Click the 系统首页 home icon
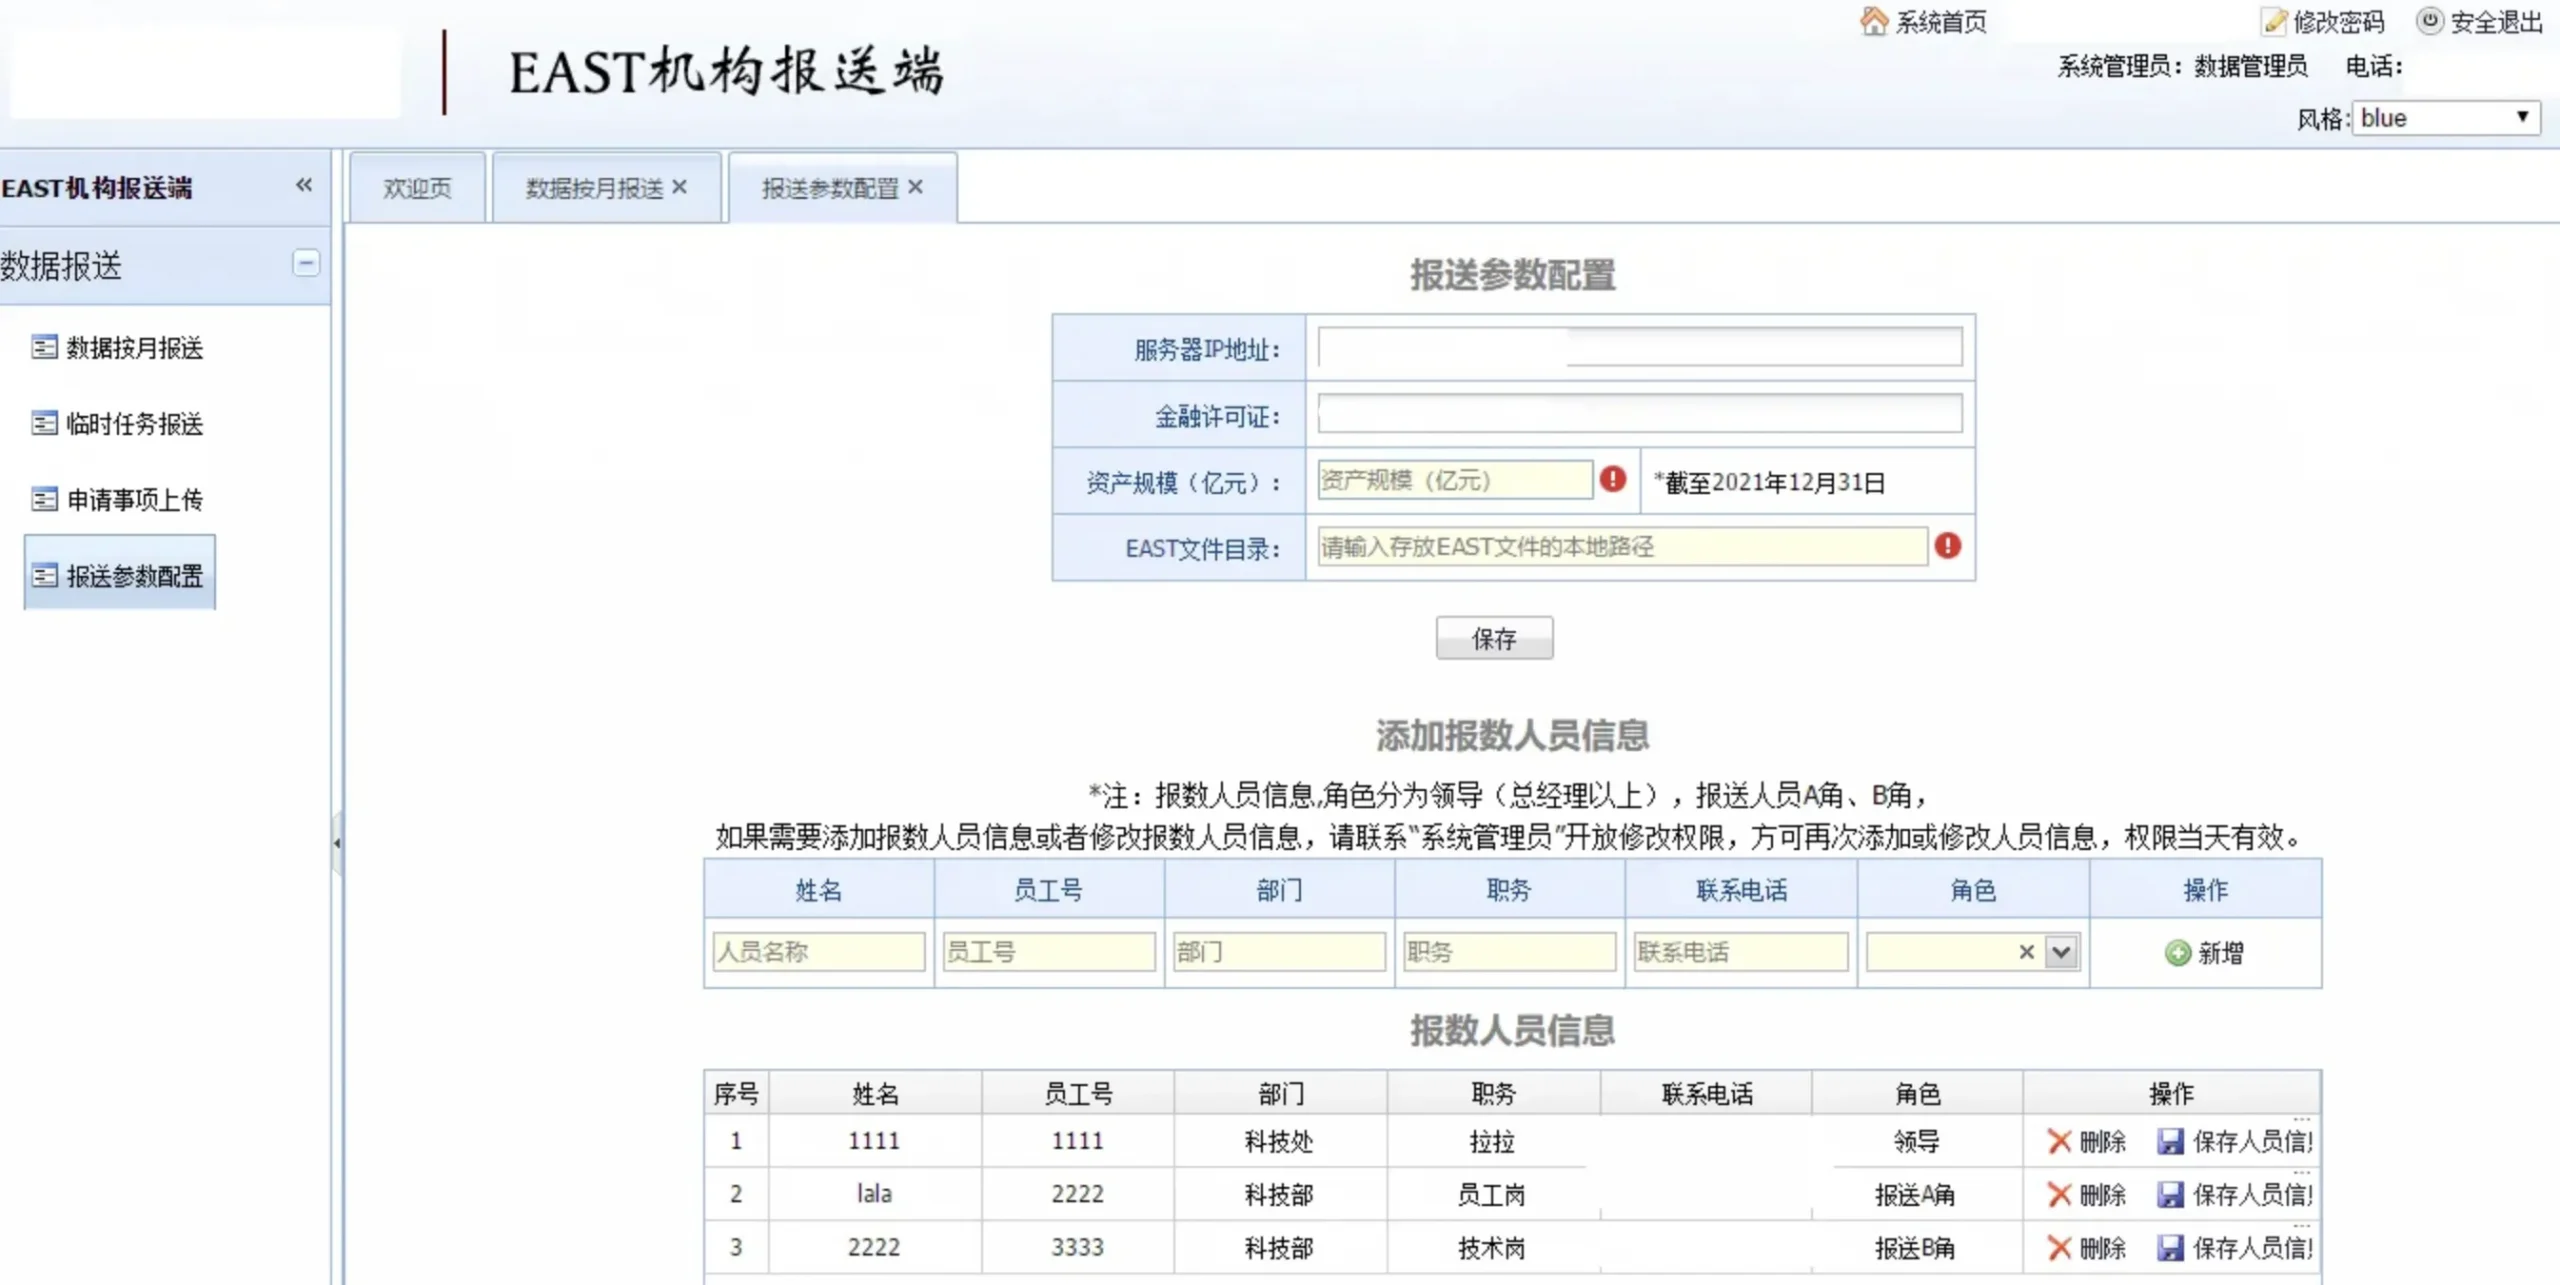 coord(1873,21)
